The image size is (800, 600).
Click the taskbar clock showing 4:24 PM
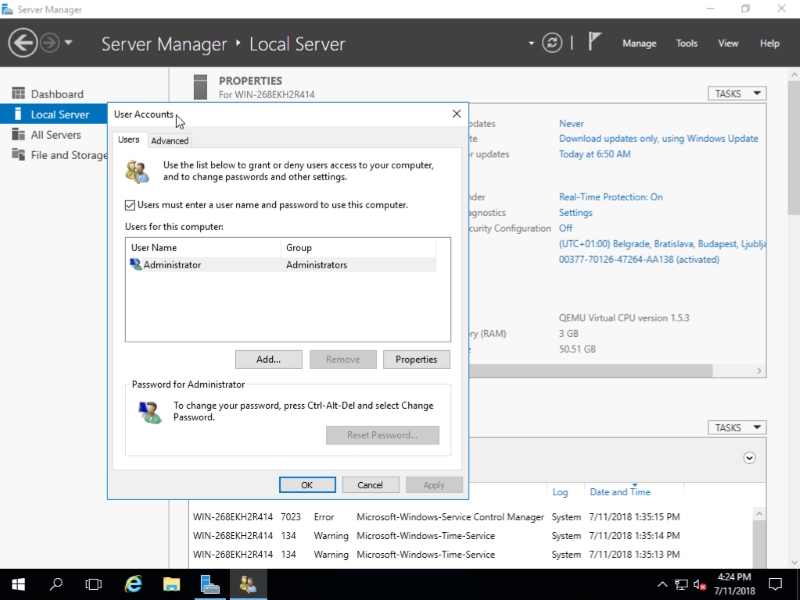[734, 584]
